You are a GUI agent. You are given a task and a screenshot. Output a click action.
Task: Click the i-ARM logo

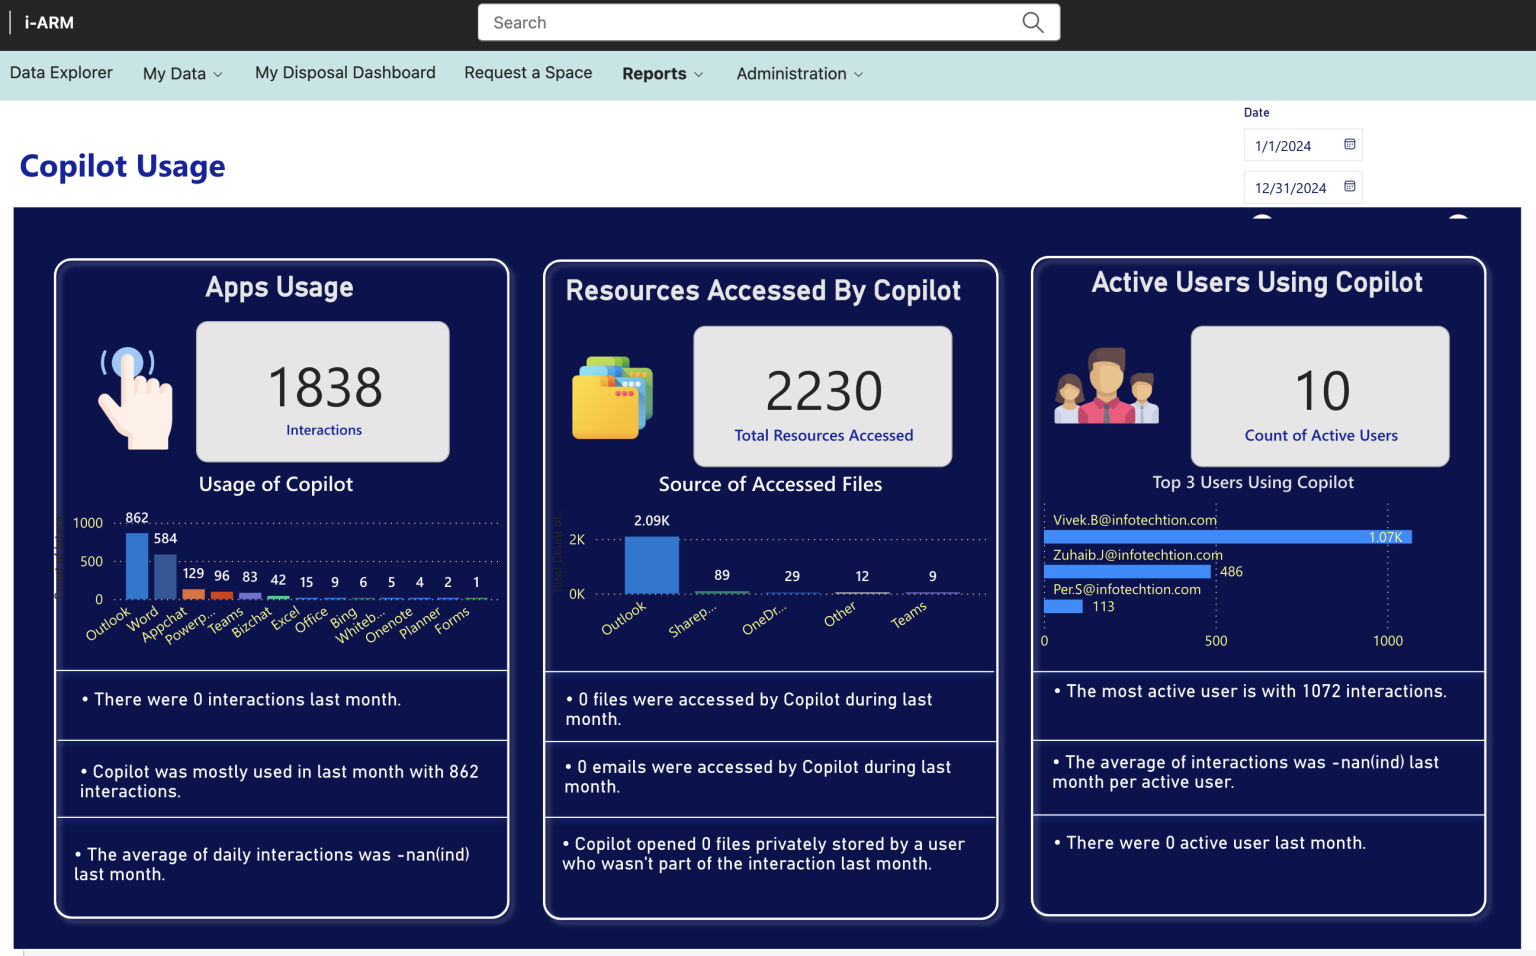[x=46, y=22]
